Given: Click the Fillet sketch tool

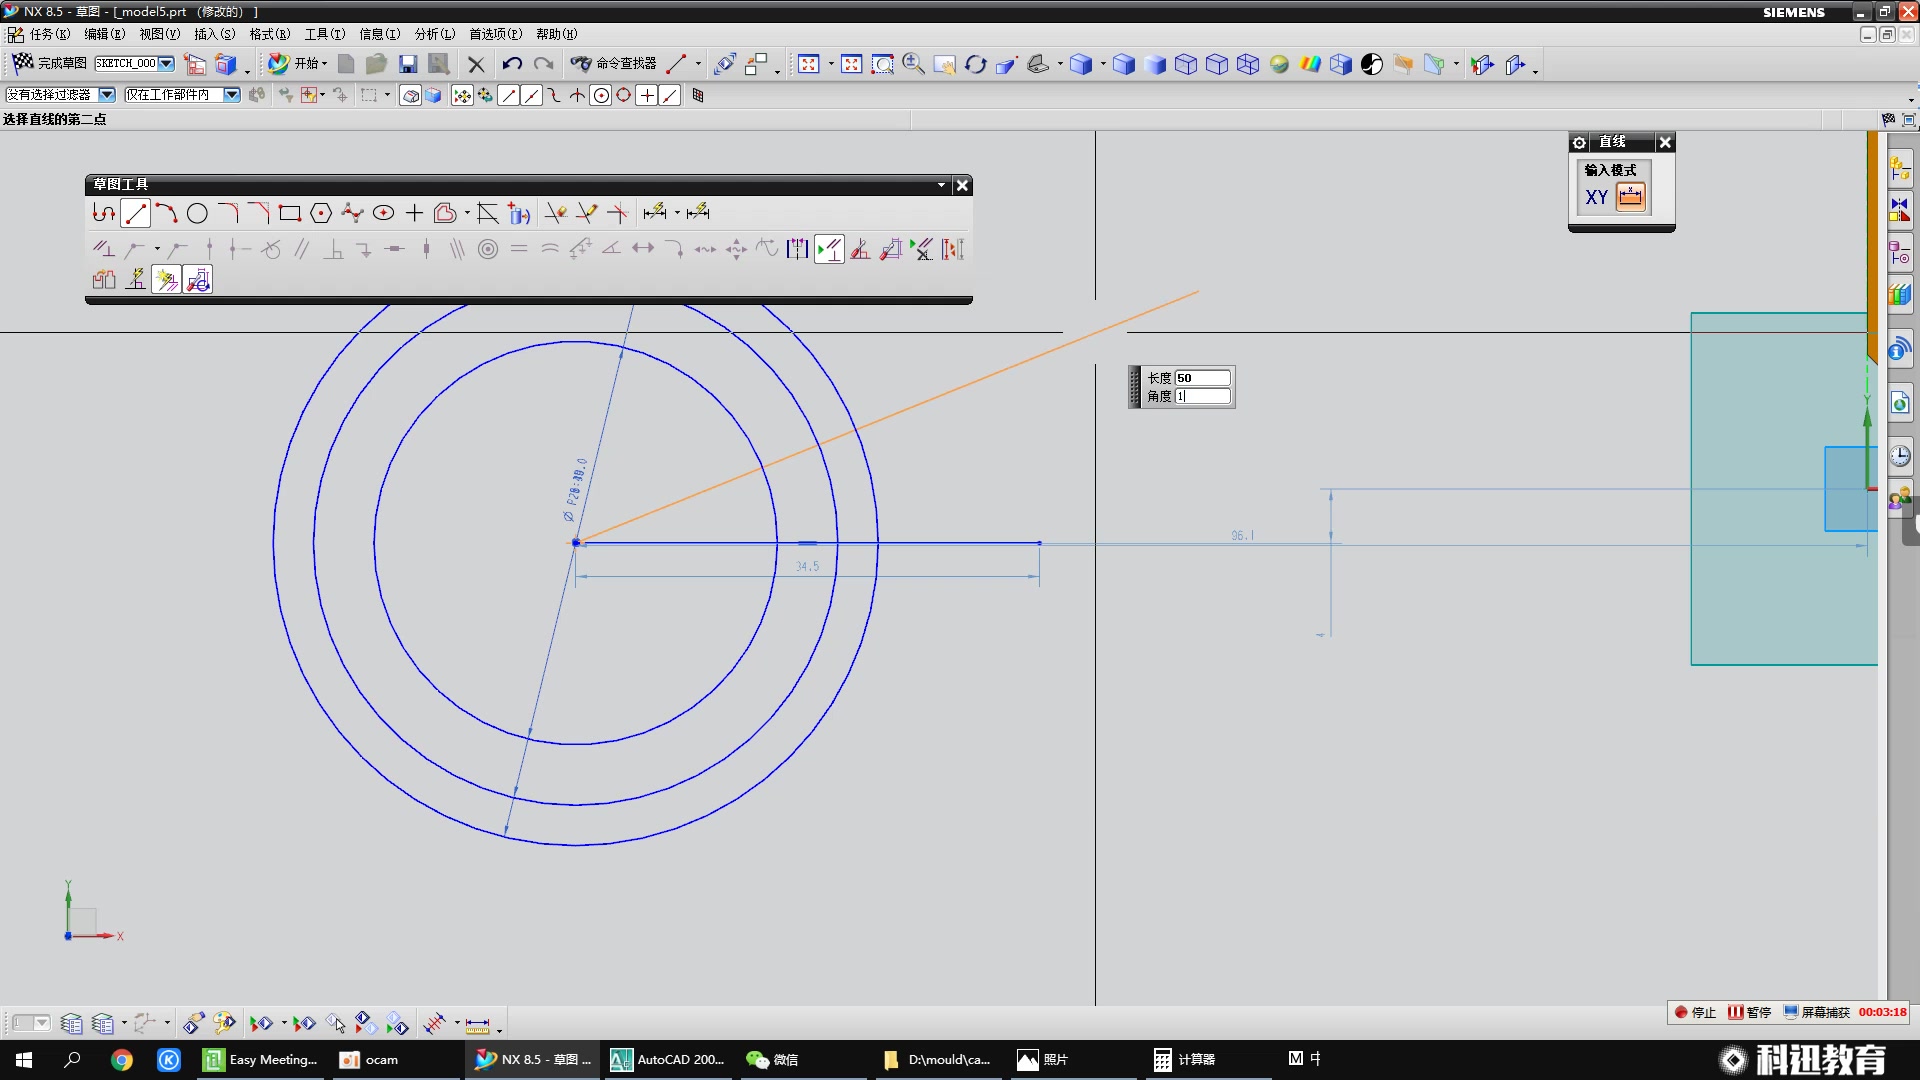Looking at the screenshot, I should (x=228, y=213).
